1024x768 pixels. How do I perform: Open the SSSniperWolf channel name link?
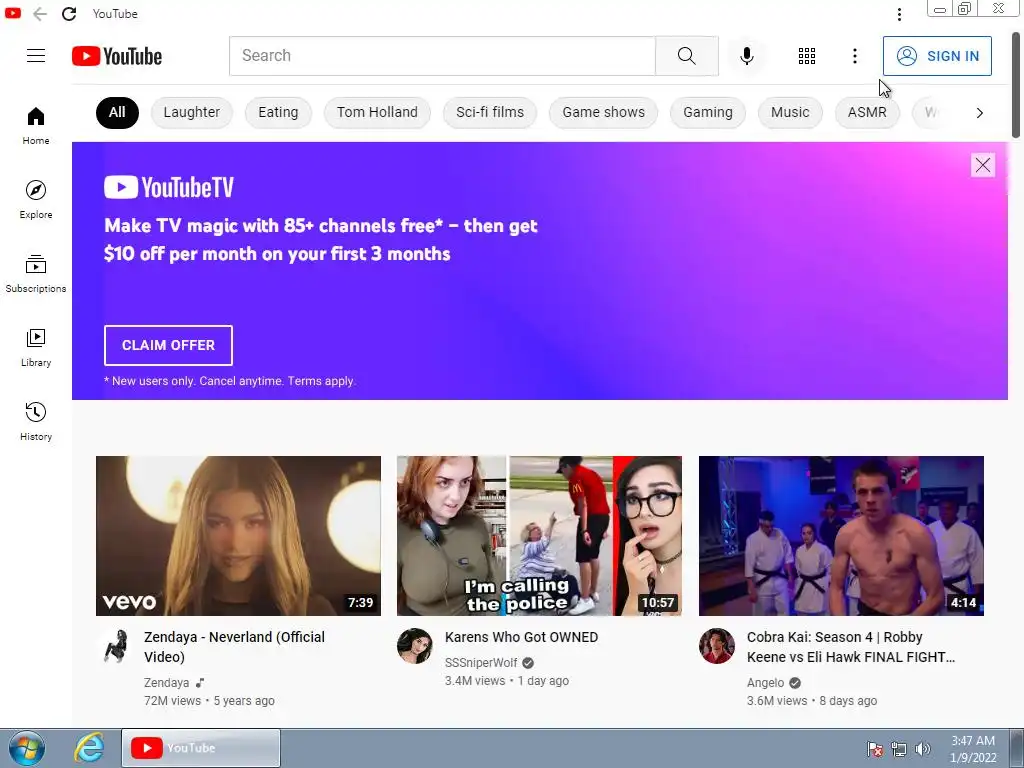481,663
